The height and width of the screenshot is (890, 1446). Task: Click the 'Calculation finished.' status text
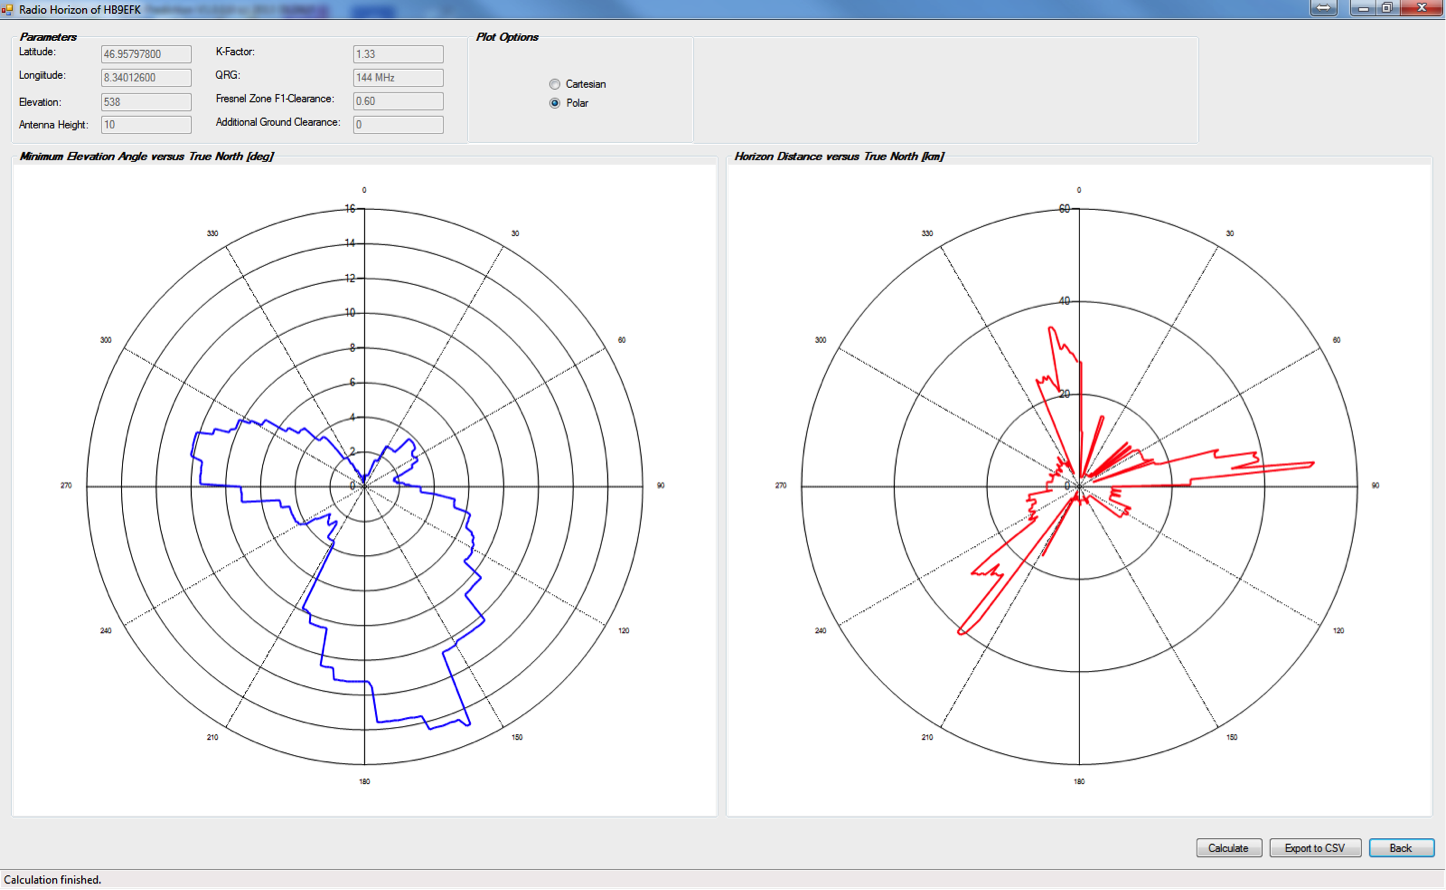coord(53,880)
